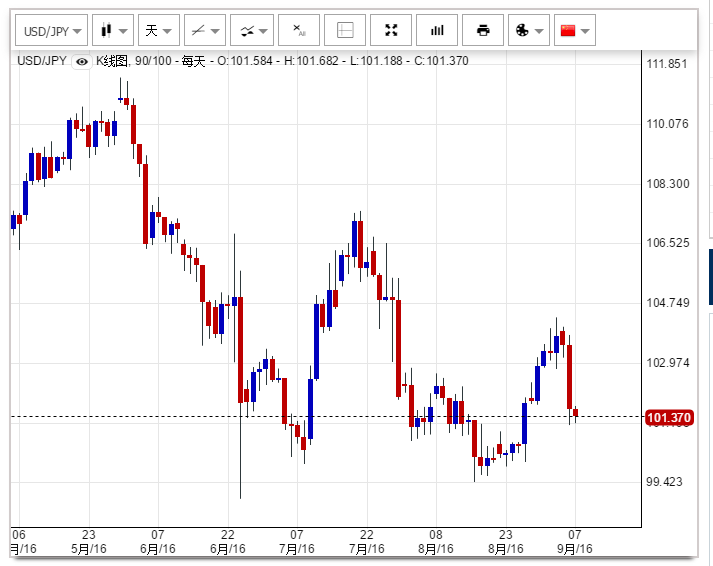Click the 110.076 price axis label
Screen dimensions: 713x566
coord(668,124)
